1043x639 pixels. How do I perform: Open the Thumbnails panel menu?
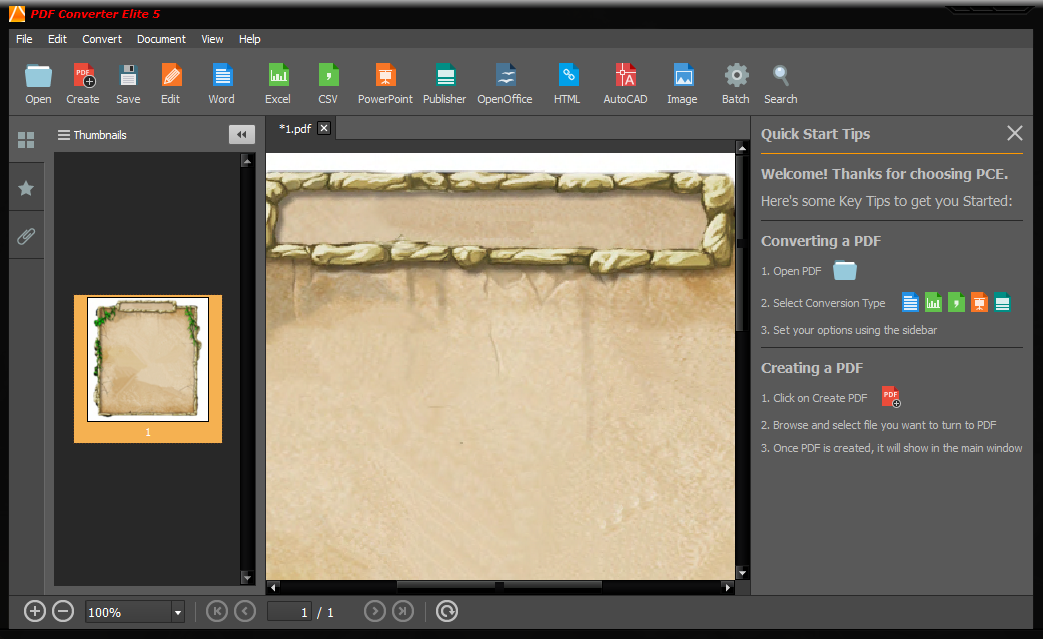(64, 135)
